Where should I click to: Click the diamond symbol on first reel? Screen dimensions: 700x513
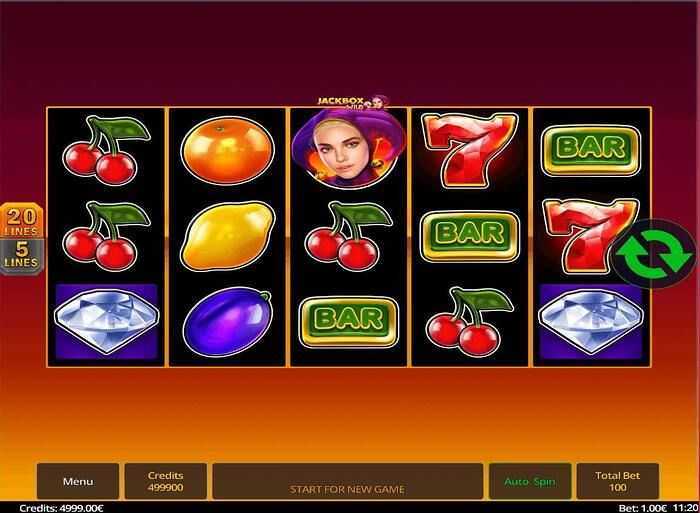(106, 321)
